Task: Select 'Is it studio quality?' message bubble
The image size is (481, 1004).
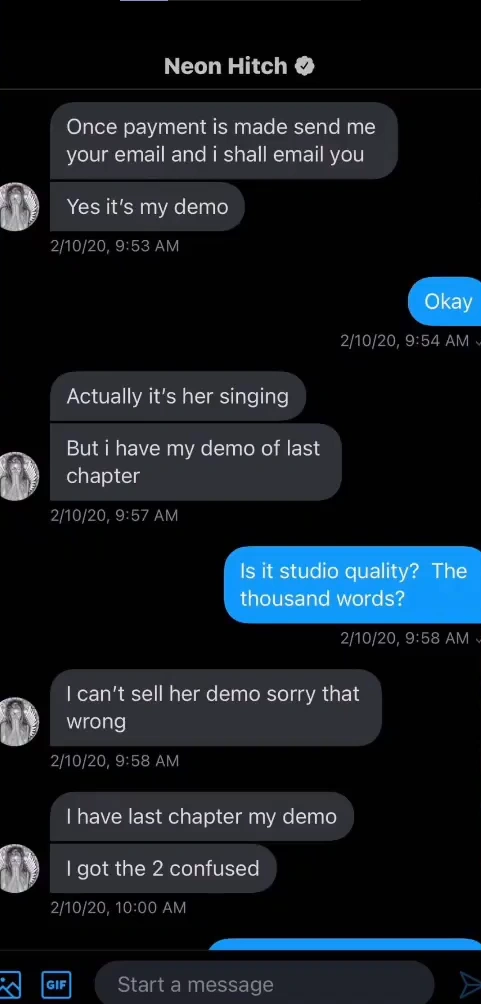Action: point(353,585)
